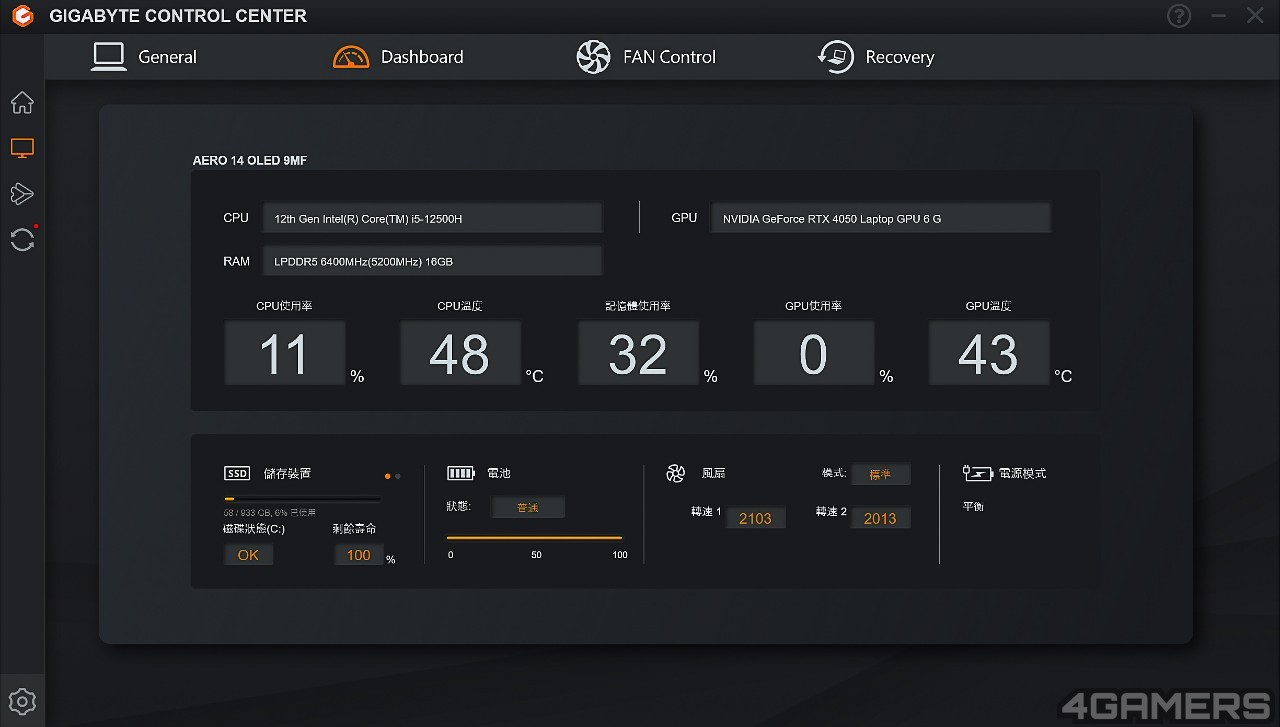This screenshot has height=727, width=1280.
Task: Minimize the Control Center window
Action: (1218, 16)
